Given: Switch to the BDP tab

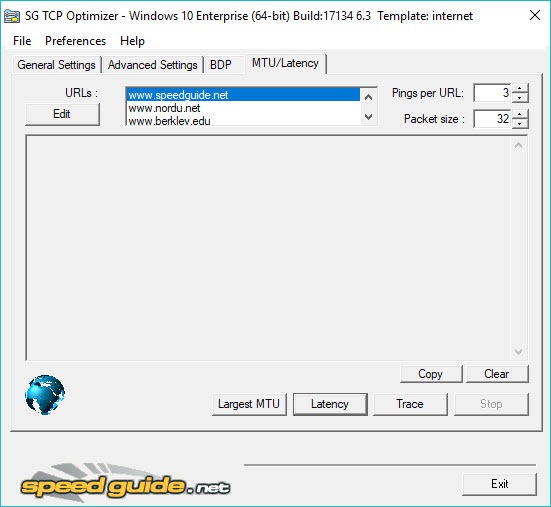Looking at the screenshot, I should [221, 65].
